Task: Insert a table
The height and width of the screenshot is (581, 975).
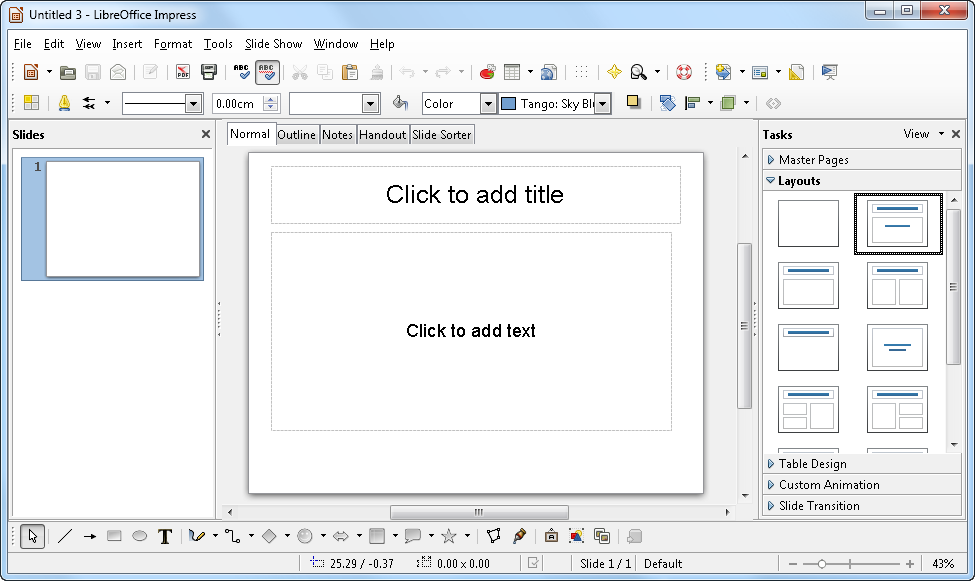Action: 512,72
